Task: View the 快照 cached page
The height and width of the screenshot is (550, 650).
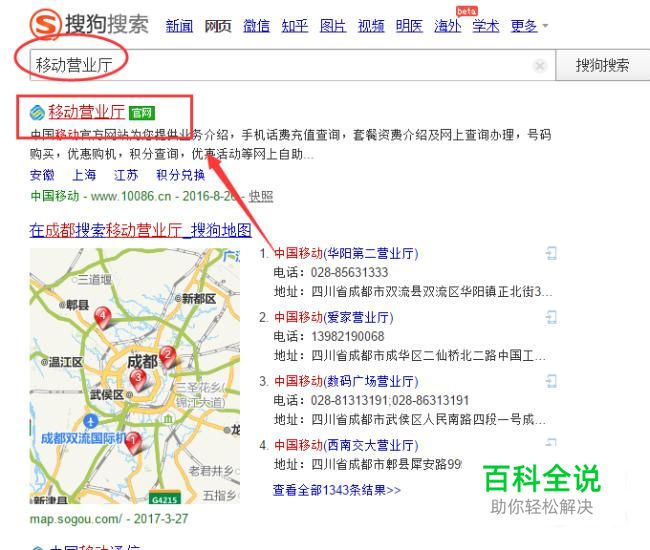Action: pos(261,196)
